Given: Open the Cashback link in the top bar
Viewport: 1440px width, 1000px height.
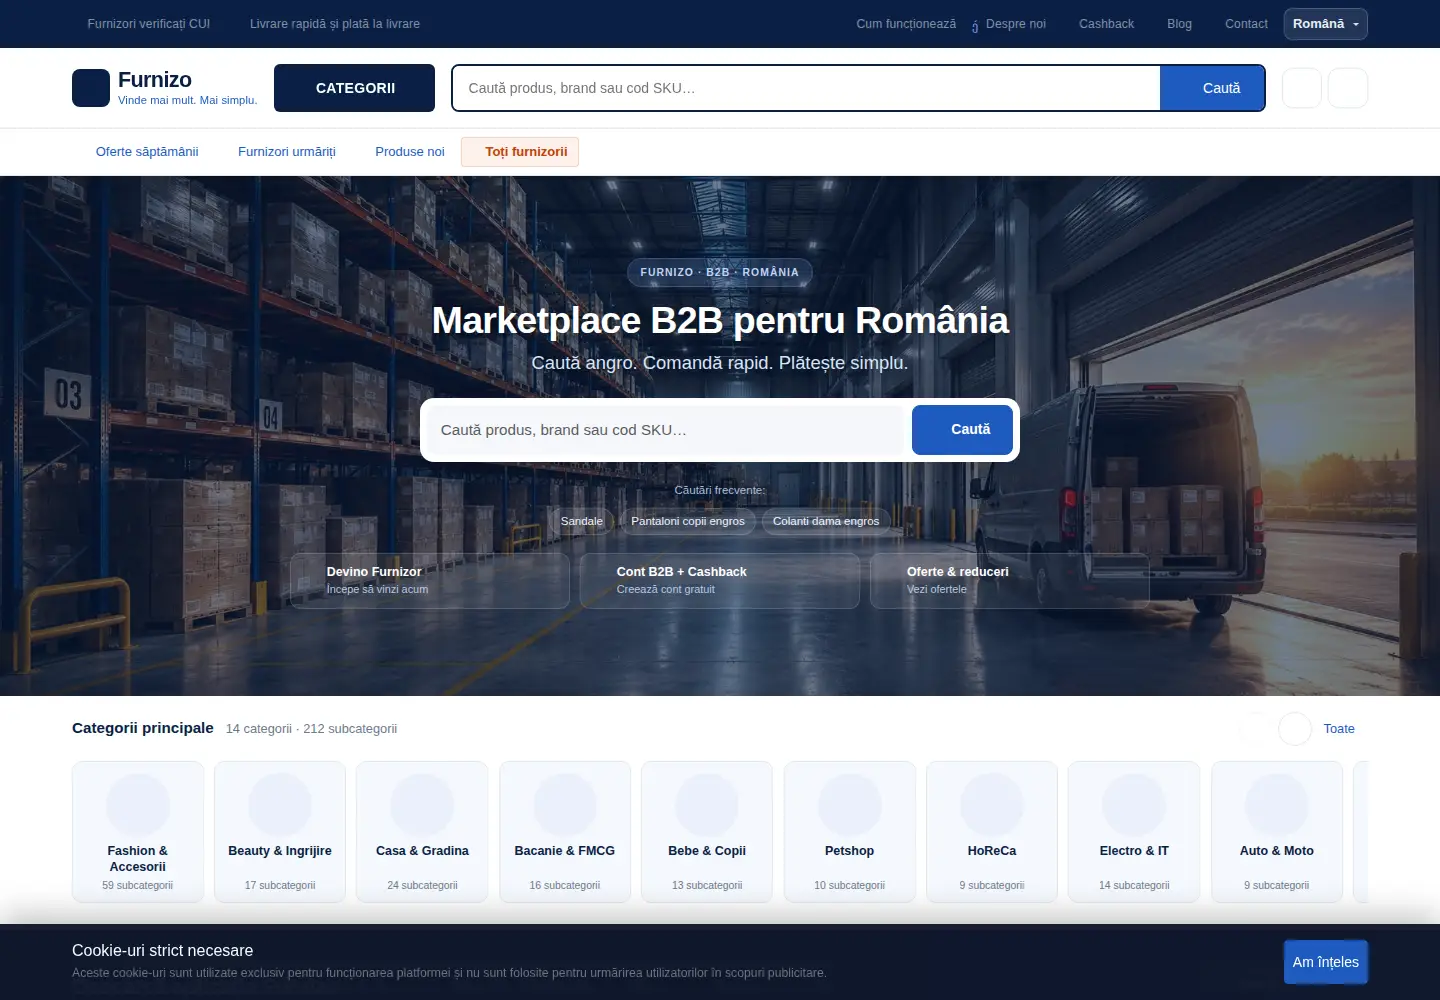Looking at the screenshot, I should (1106, 24).
